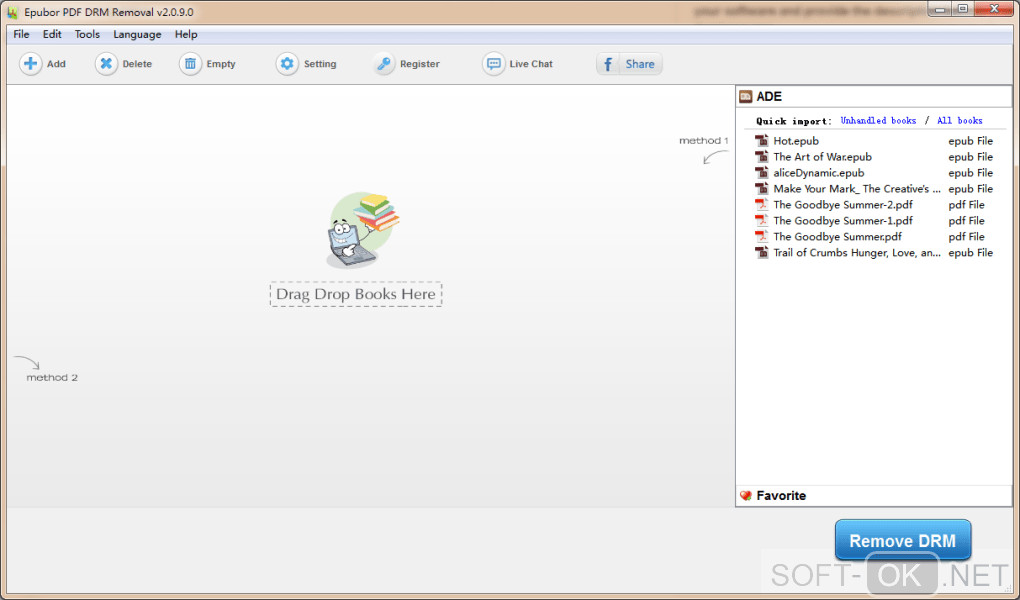The image size is (1020, 600).
Task: Click PDF icon of The Goodbye Summer-2.pdf
Action: point(761,204)
